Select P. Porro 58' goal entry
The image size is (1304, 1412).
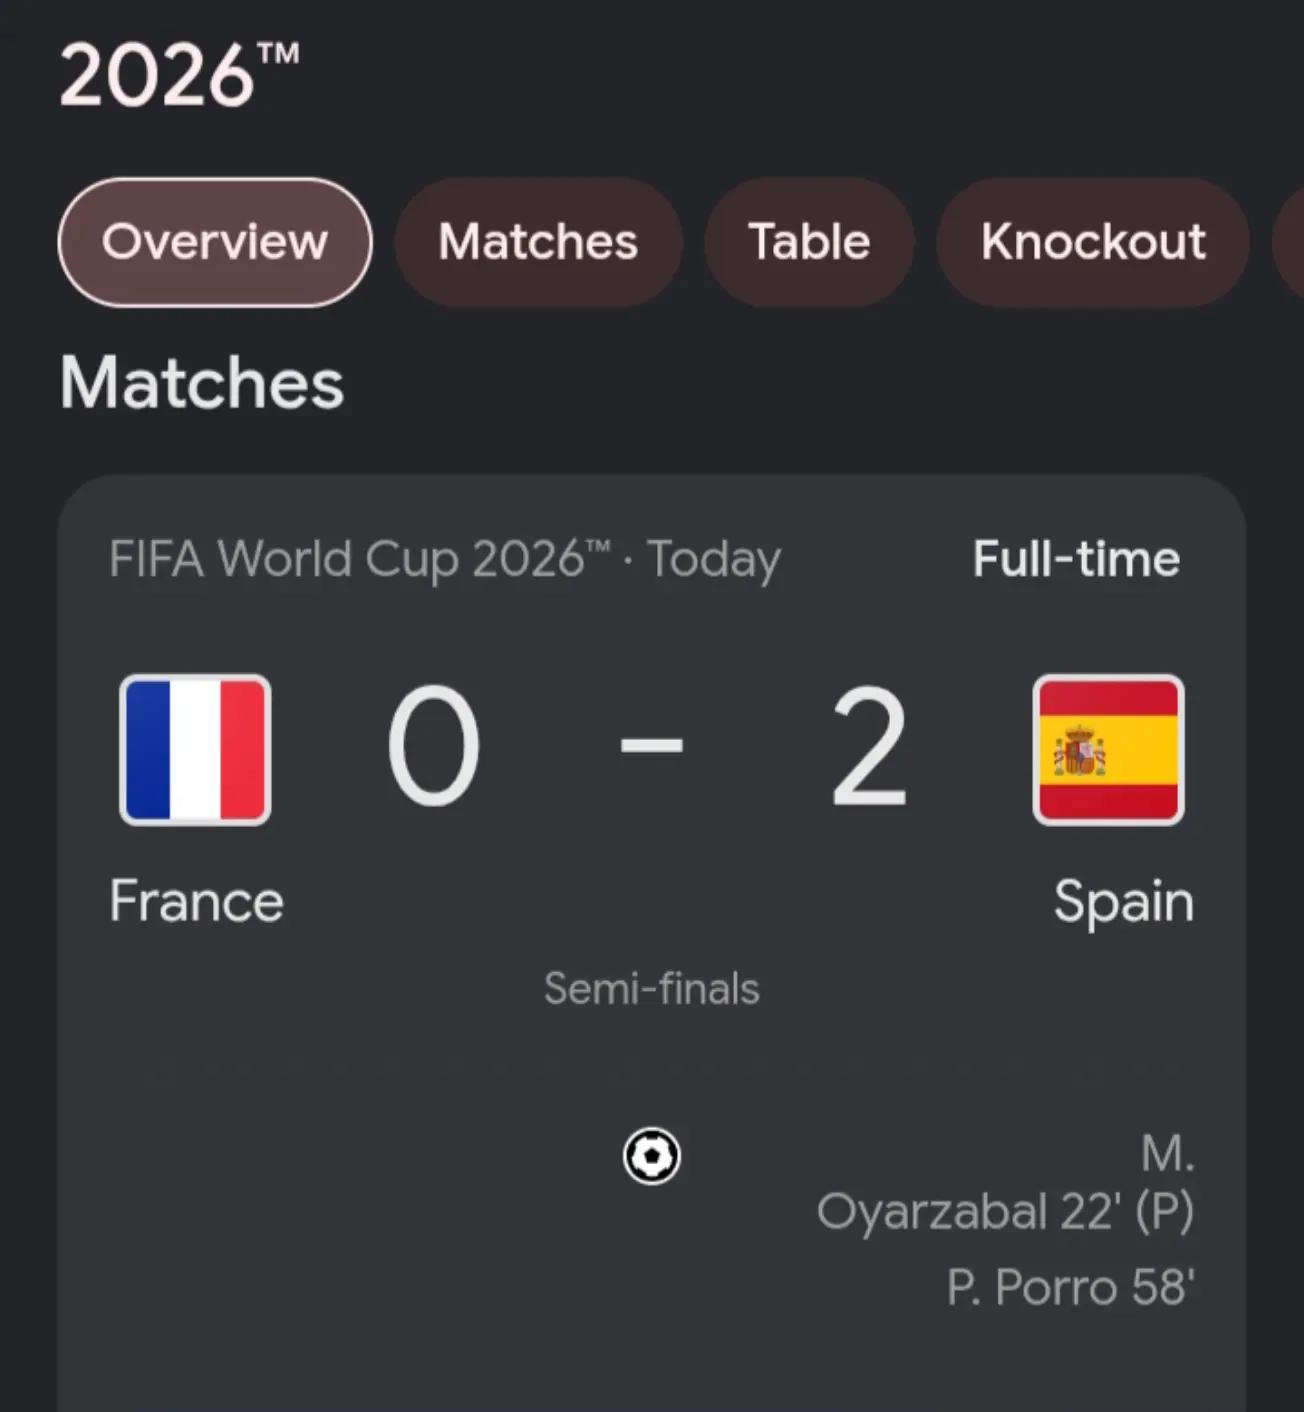tap(1071, 1287)
